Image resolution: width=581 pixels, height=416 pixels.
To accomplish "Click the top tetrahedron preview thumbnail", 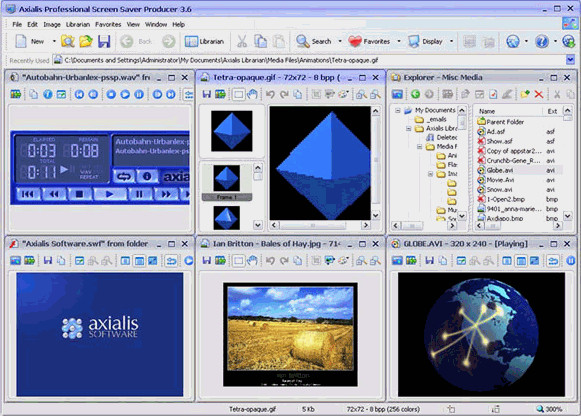I will click(x=232, y=131).
